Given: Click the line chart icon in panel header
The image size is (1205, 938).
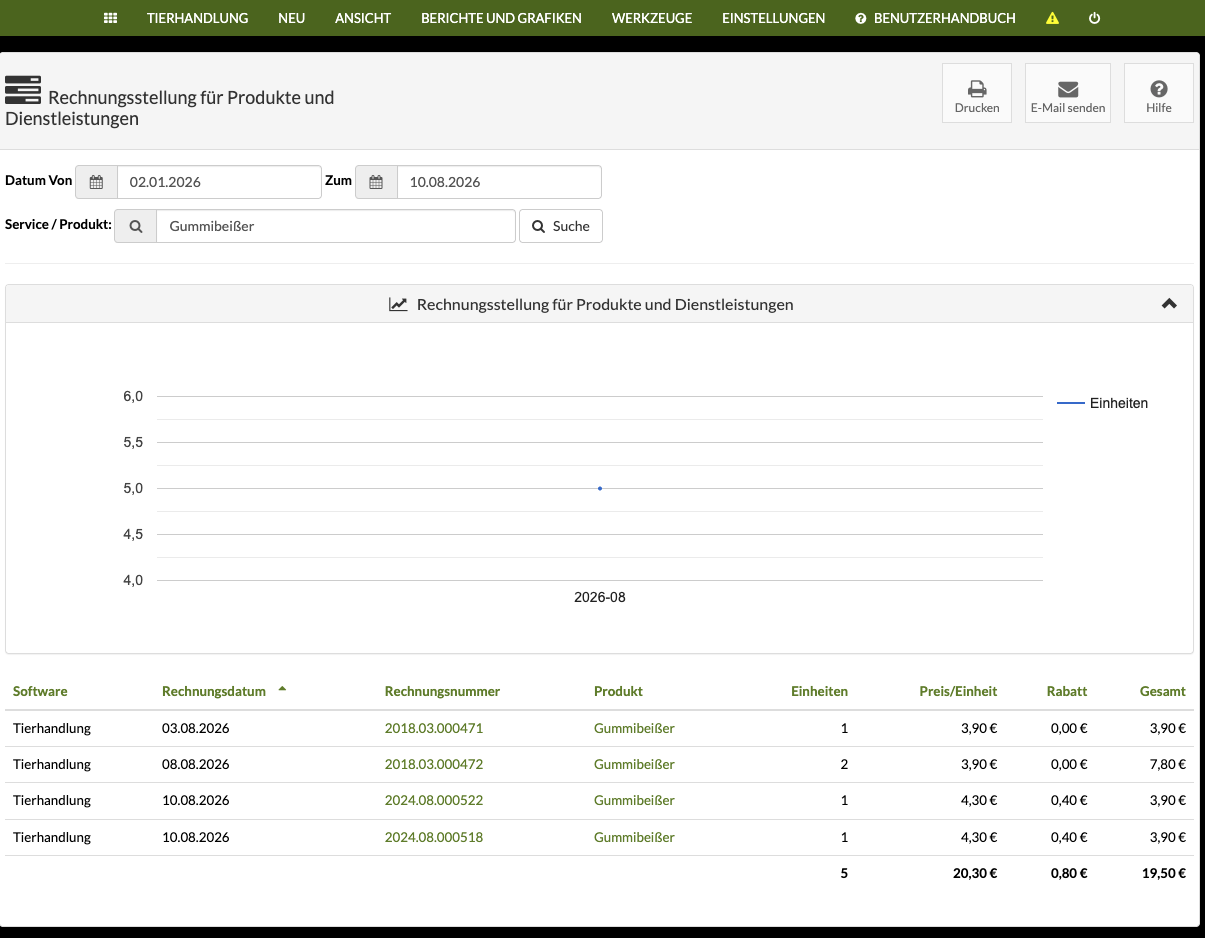Looking at the screenshot, I should pyautogui.click(x=398, y=304).
